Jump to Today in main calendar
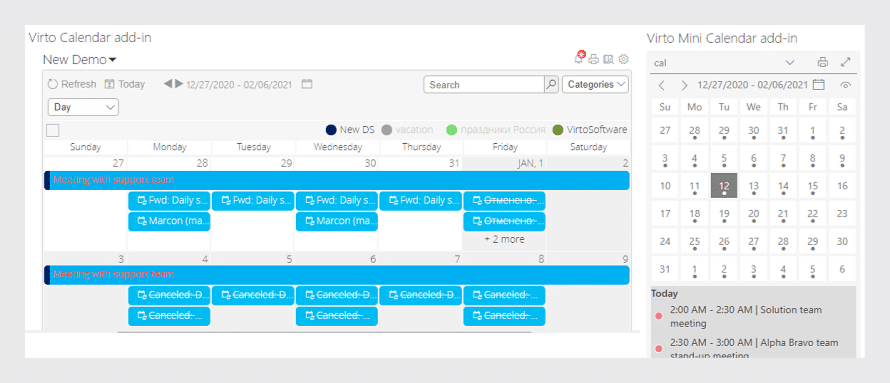Viewport: 890px width, 383px height. pyautogui.click(x=125, y=84)
